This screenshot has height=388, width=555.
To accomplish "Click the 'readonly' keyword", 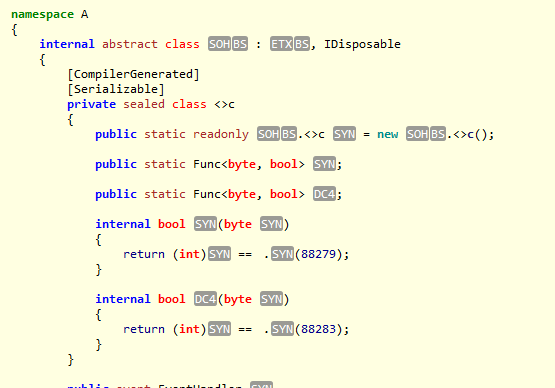I will [x=221, y=134].
